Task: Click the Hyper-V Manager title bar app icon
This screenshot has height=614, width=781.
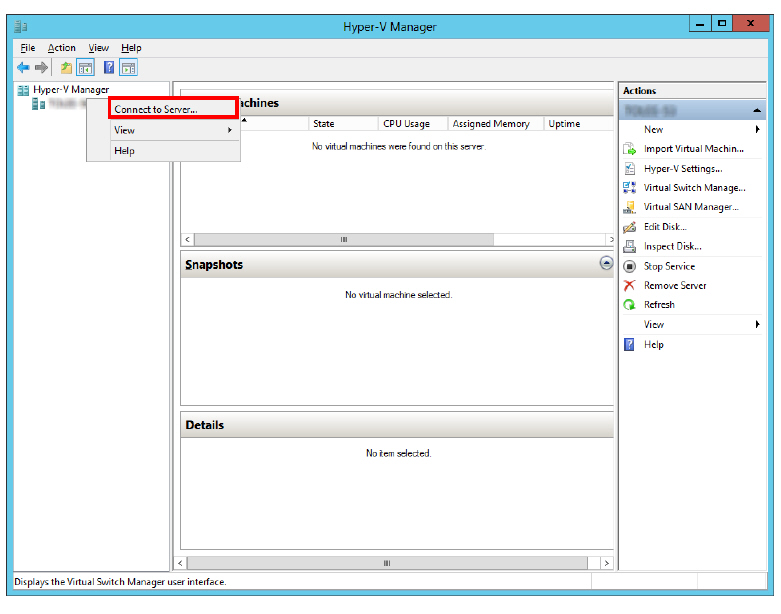Action: click(21, 26)
